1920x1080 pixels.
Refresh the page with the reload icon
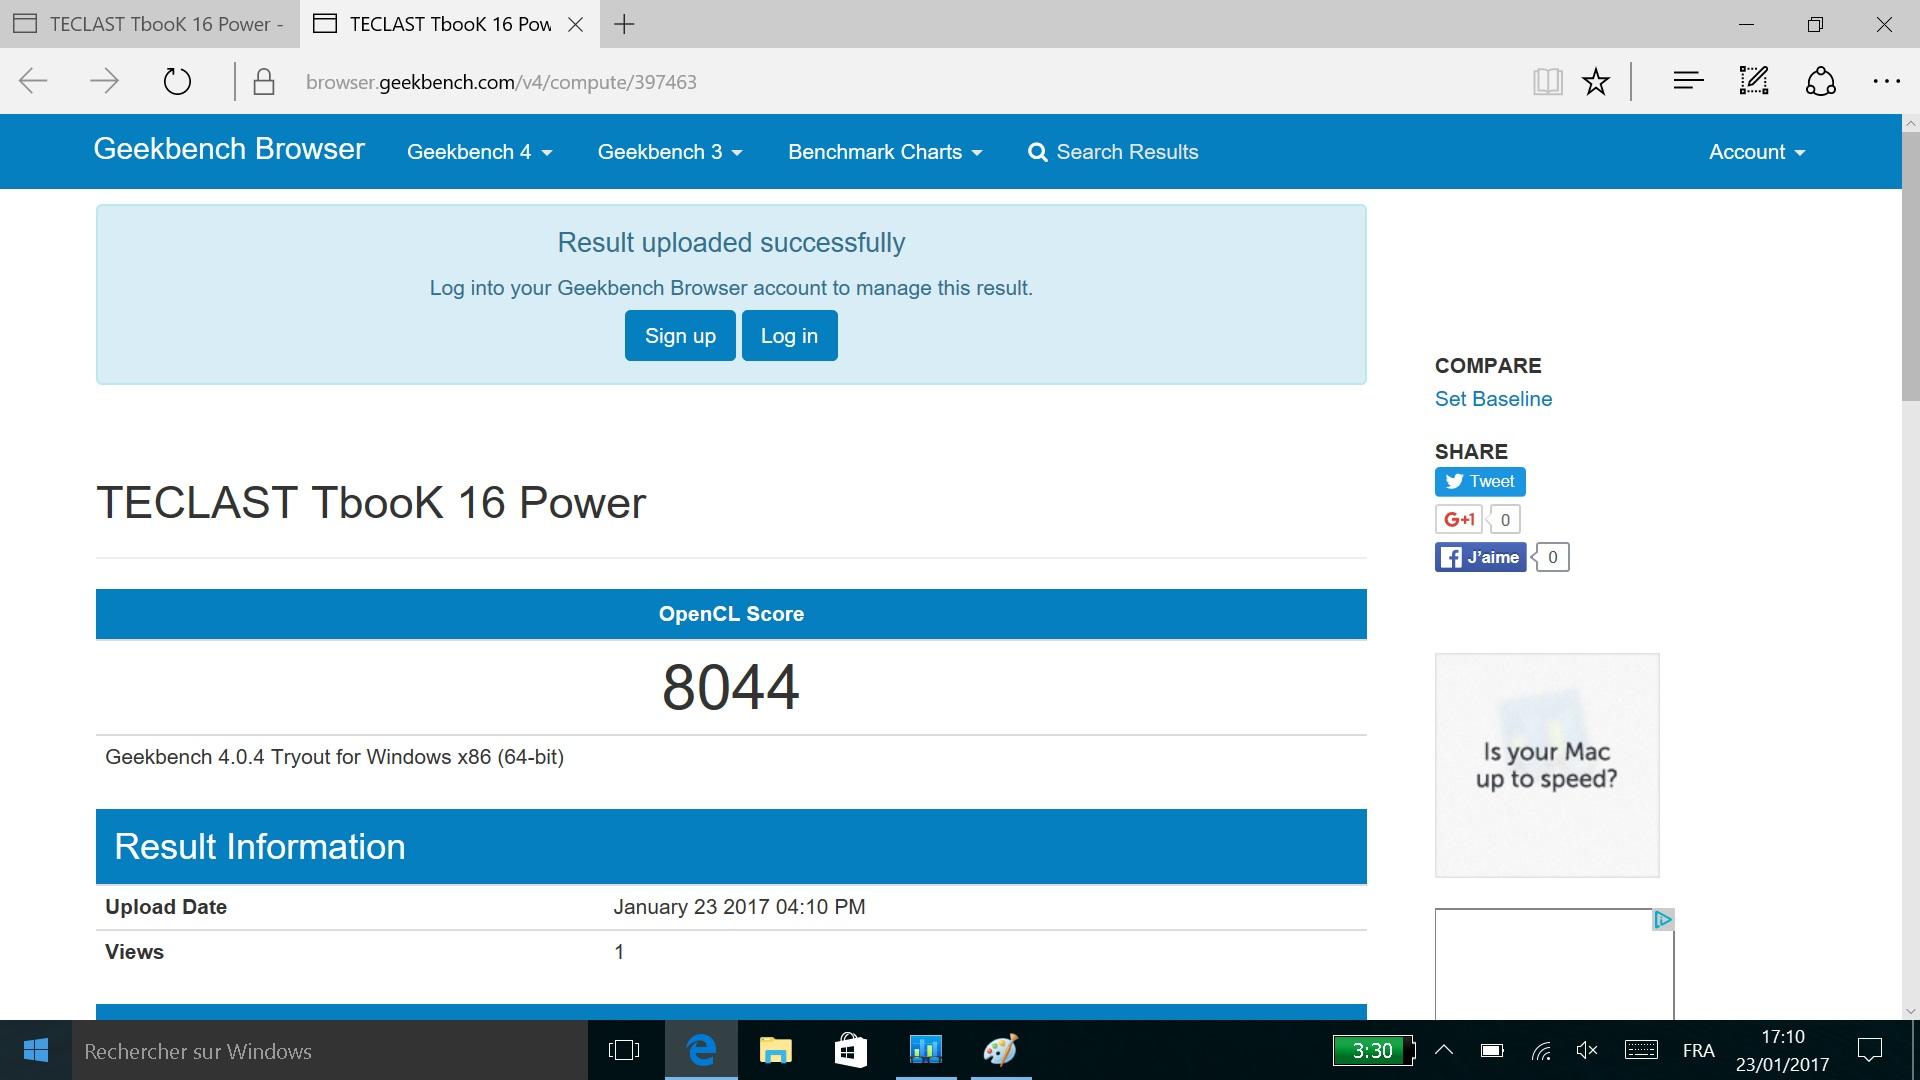point(177,82)
